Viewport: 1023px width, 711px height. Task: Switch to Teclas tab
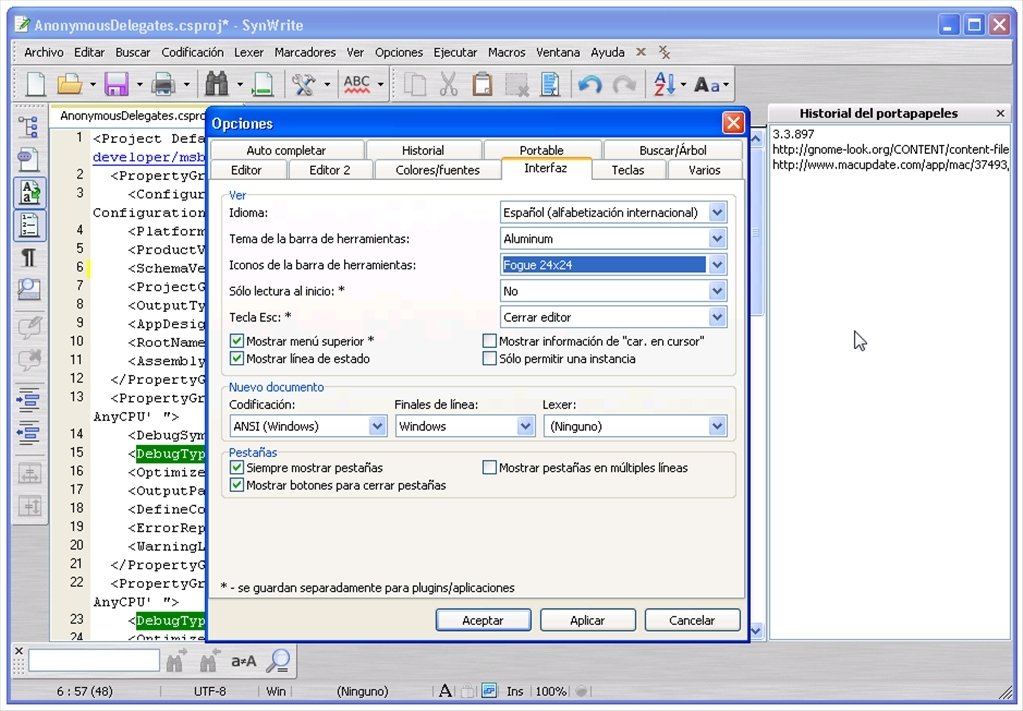pyautogui.click(x=628, y=170)
